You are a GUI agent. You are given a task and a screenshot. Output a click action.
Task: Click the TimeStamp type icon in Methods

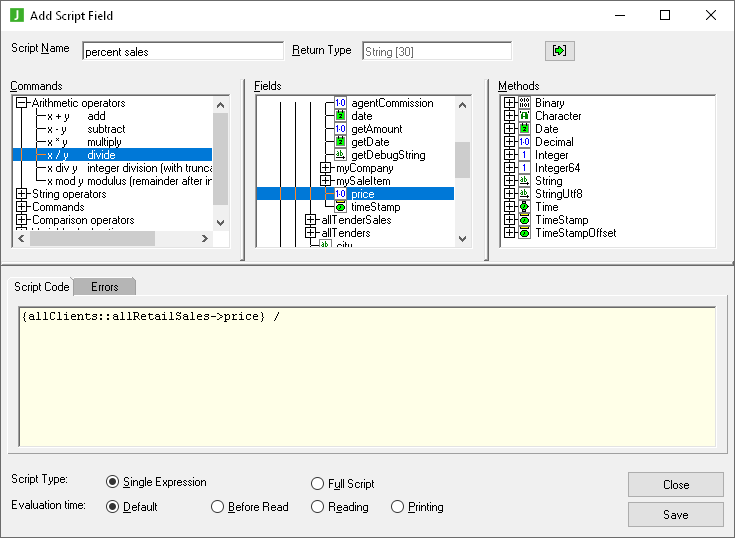[x=525, y=220]
